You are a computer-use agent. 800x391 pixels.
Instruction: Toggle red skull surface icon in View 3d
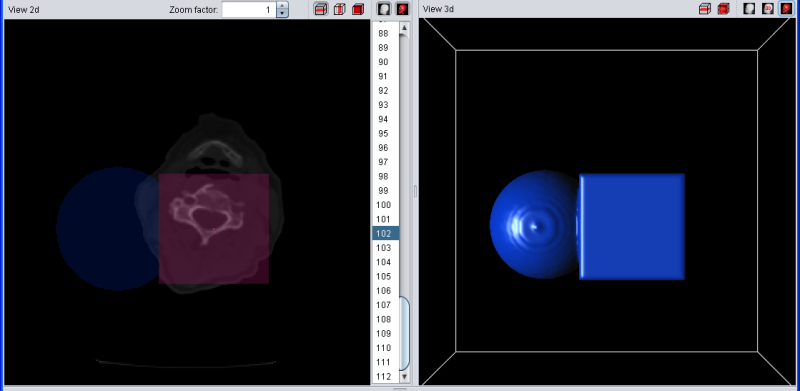(x=786, y=9)
